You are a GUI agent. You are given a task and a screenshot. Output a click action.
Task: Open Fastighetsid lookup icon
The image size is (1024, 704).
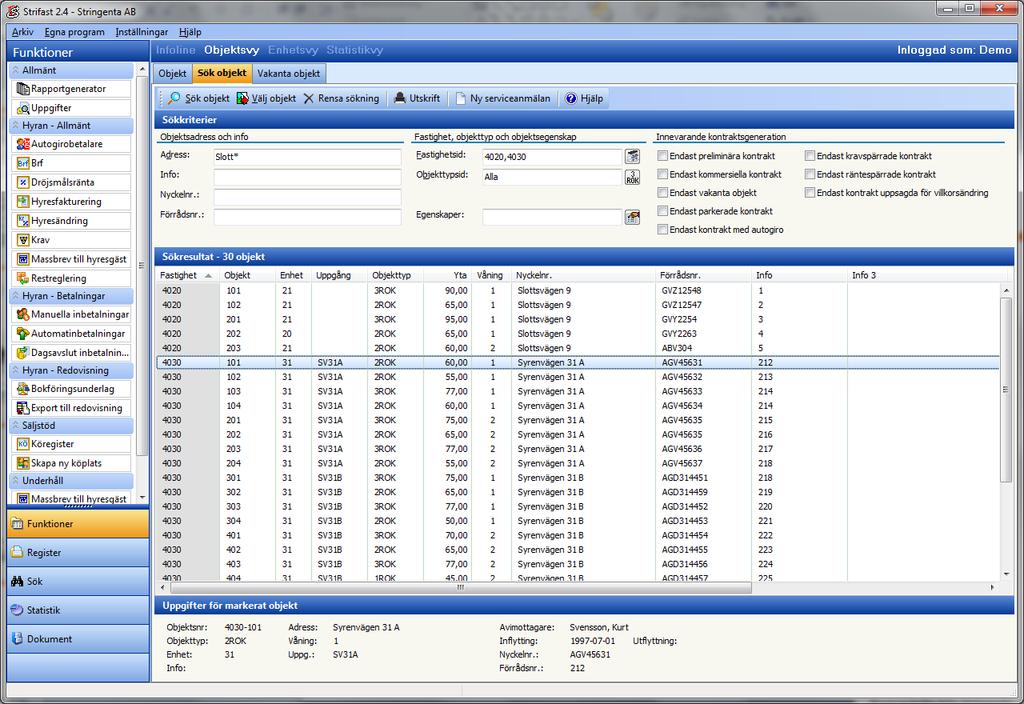[x=632, y=157]
